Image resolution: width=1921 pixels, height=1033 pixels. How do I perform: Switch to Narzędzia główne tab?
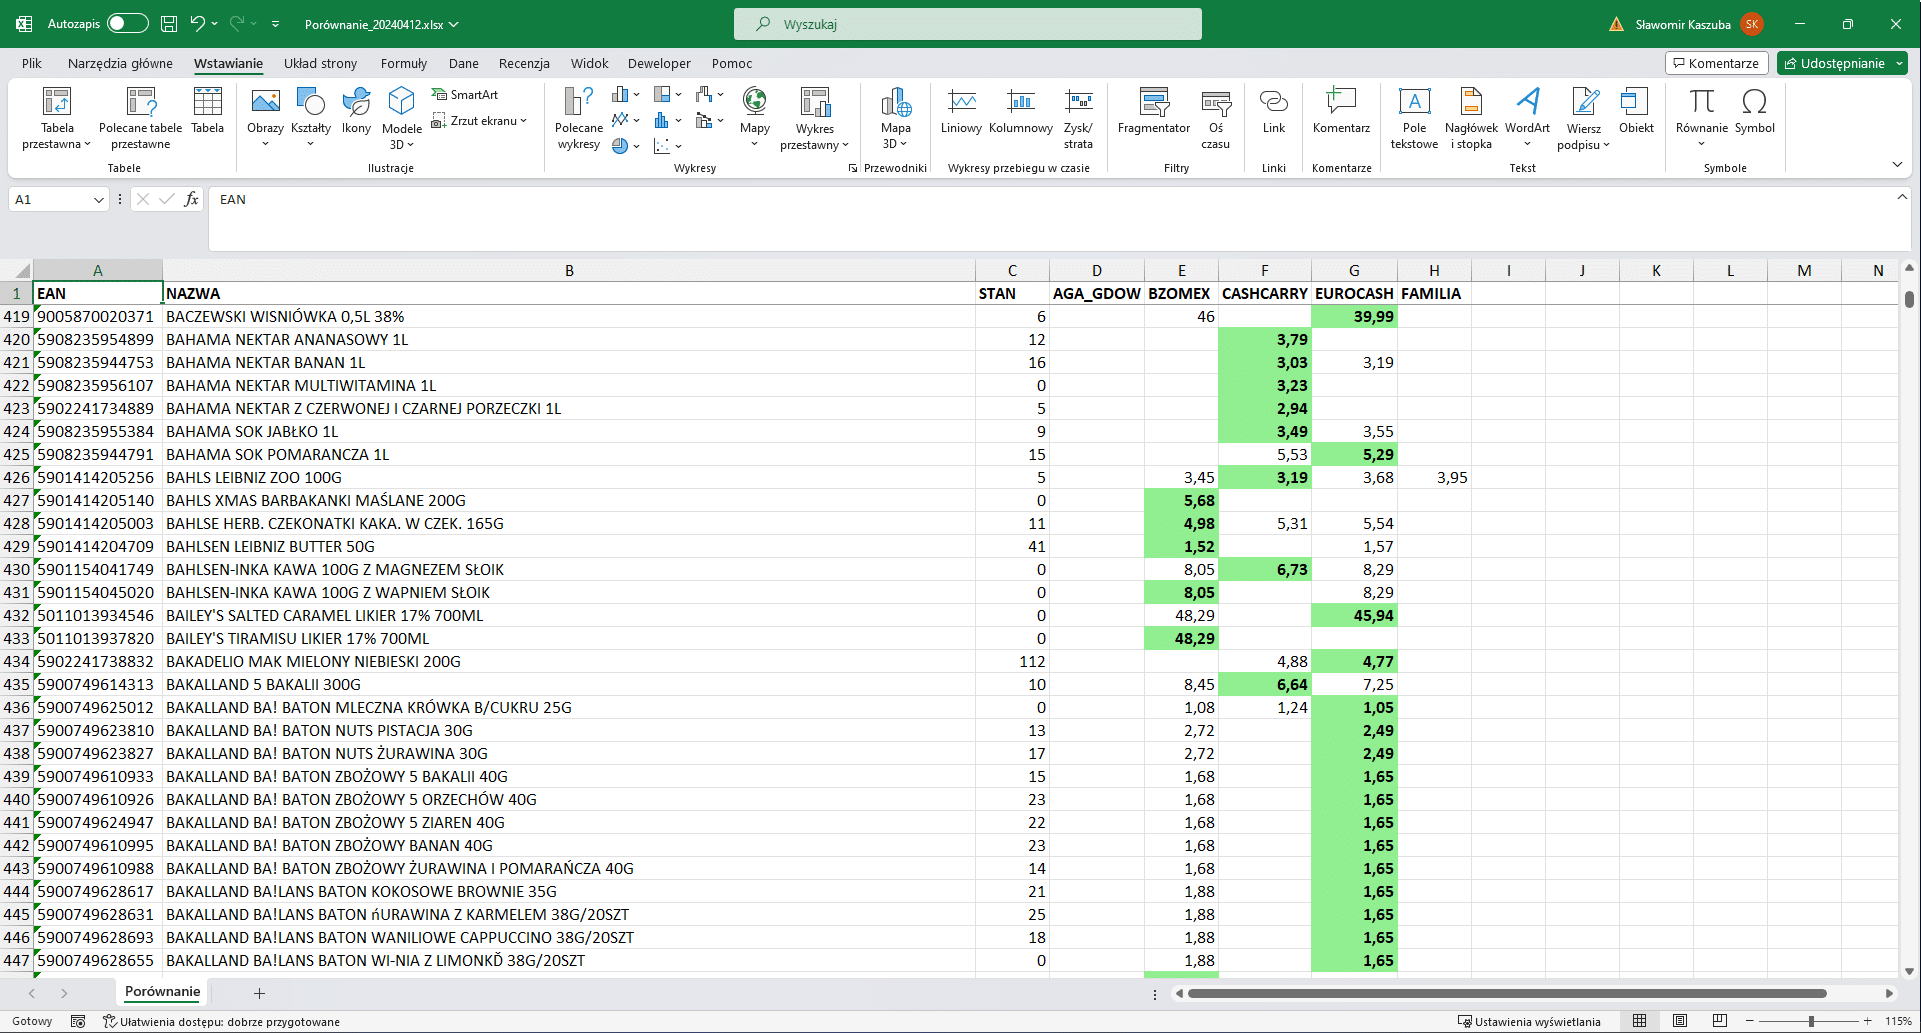point(120,63)
